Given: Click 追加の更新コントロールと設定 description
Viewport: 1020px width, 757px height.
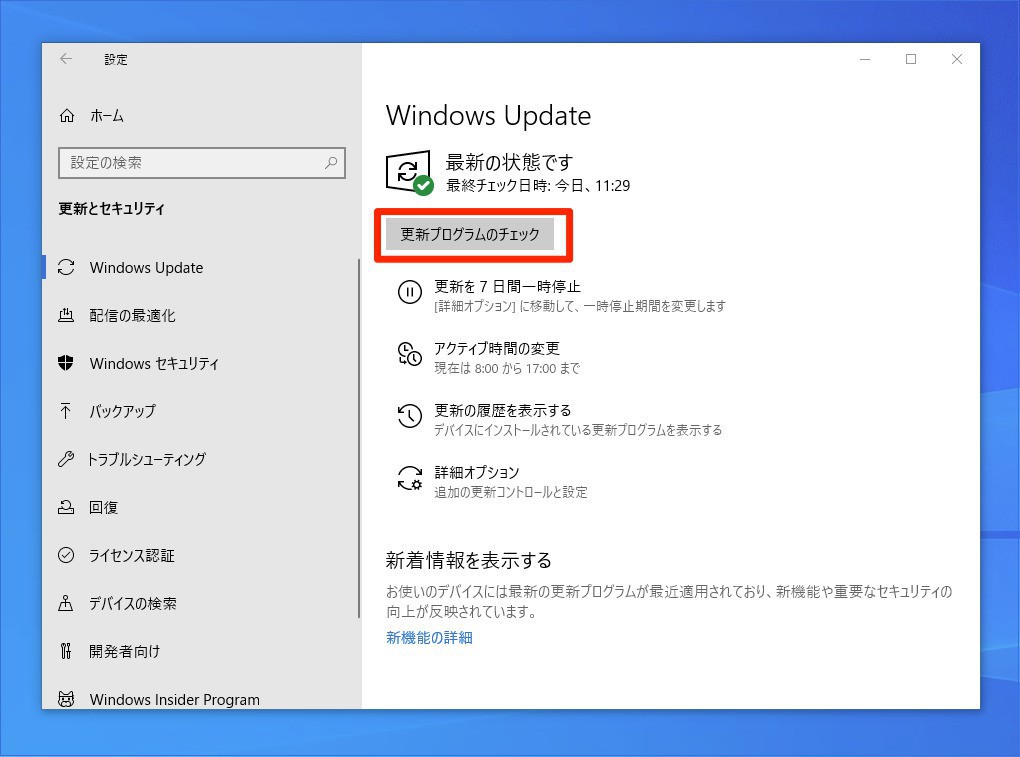Looking at the screenshot, I should tap(511, 492).
